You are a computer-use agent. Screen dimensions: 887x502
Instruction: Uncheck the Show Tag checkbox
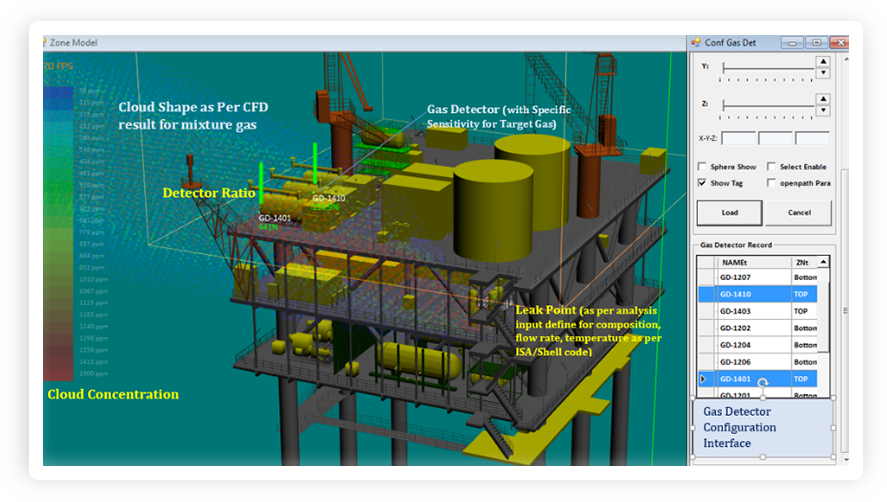click(702, 183)
